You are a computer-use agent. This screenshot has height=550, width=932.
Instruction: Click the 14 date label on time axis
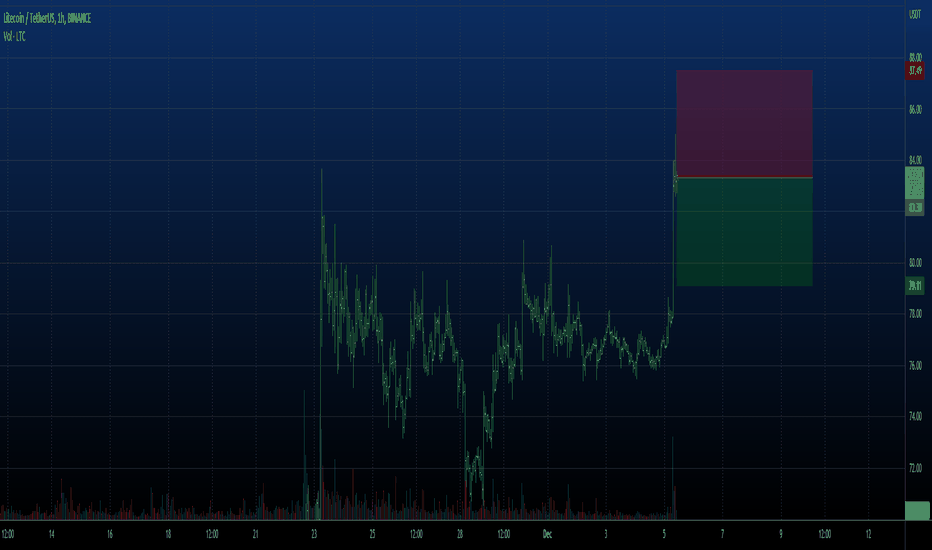click(51, 535)
